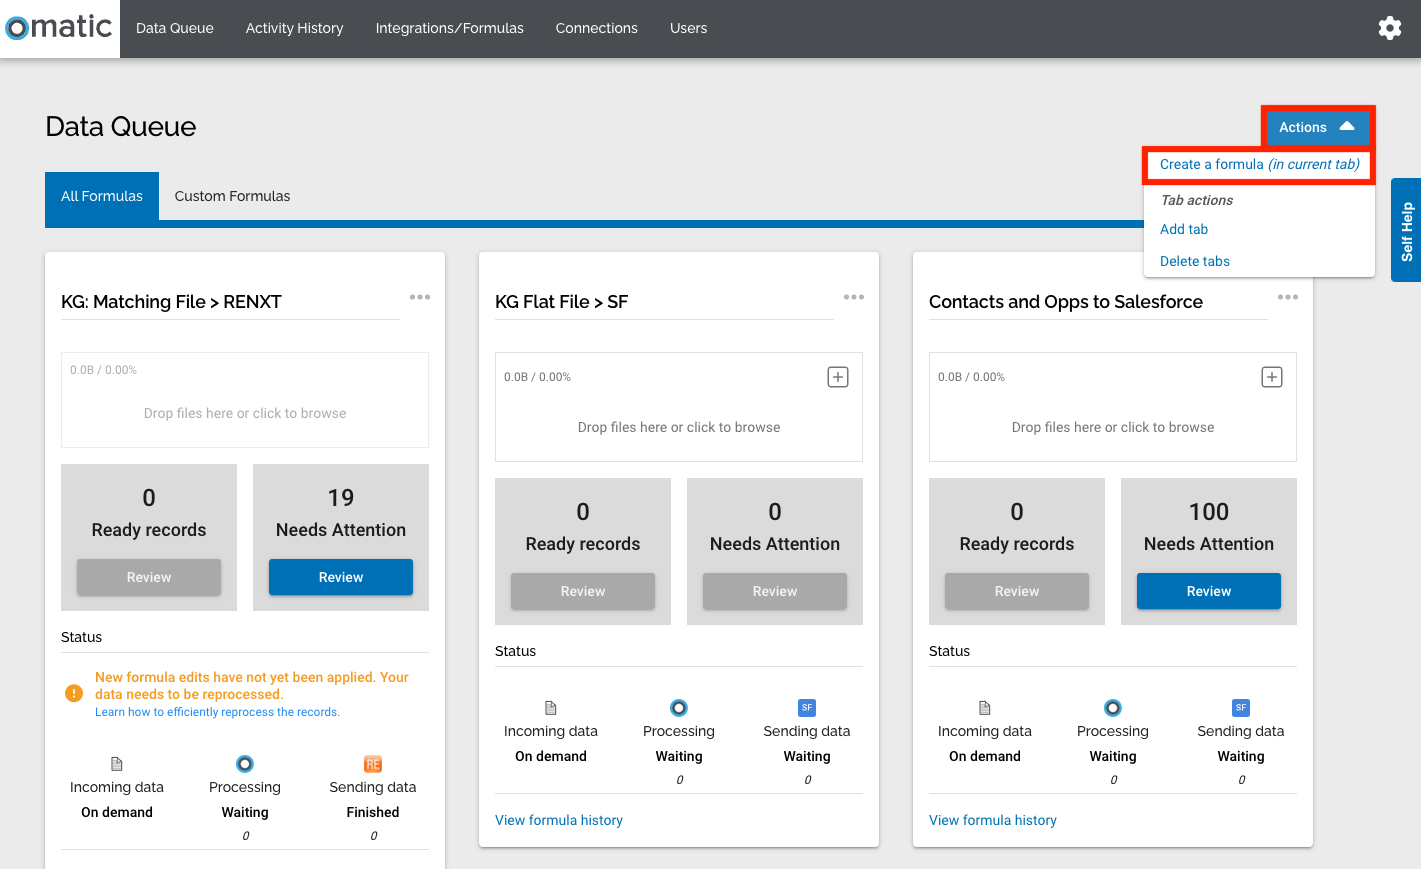Open three-dot menu on KG Flat File card

853,297
